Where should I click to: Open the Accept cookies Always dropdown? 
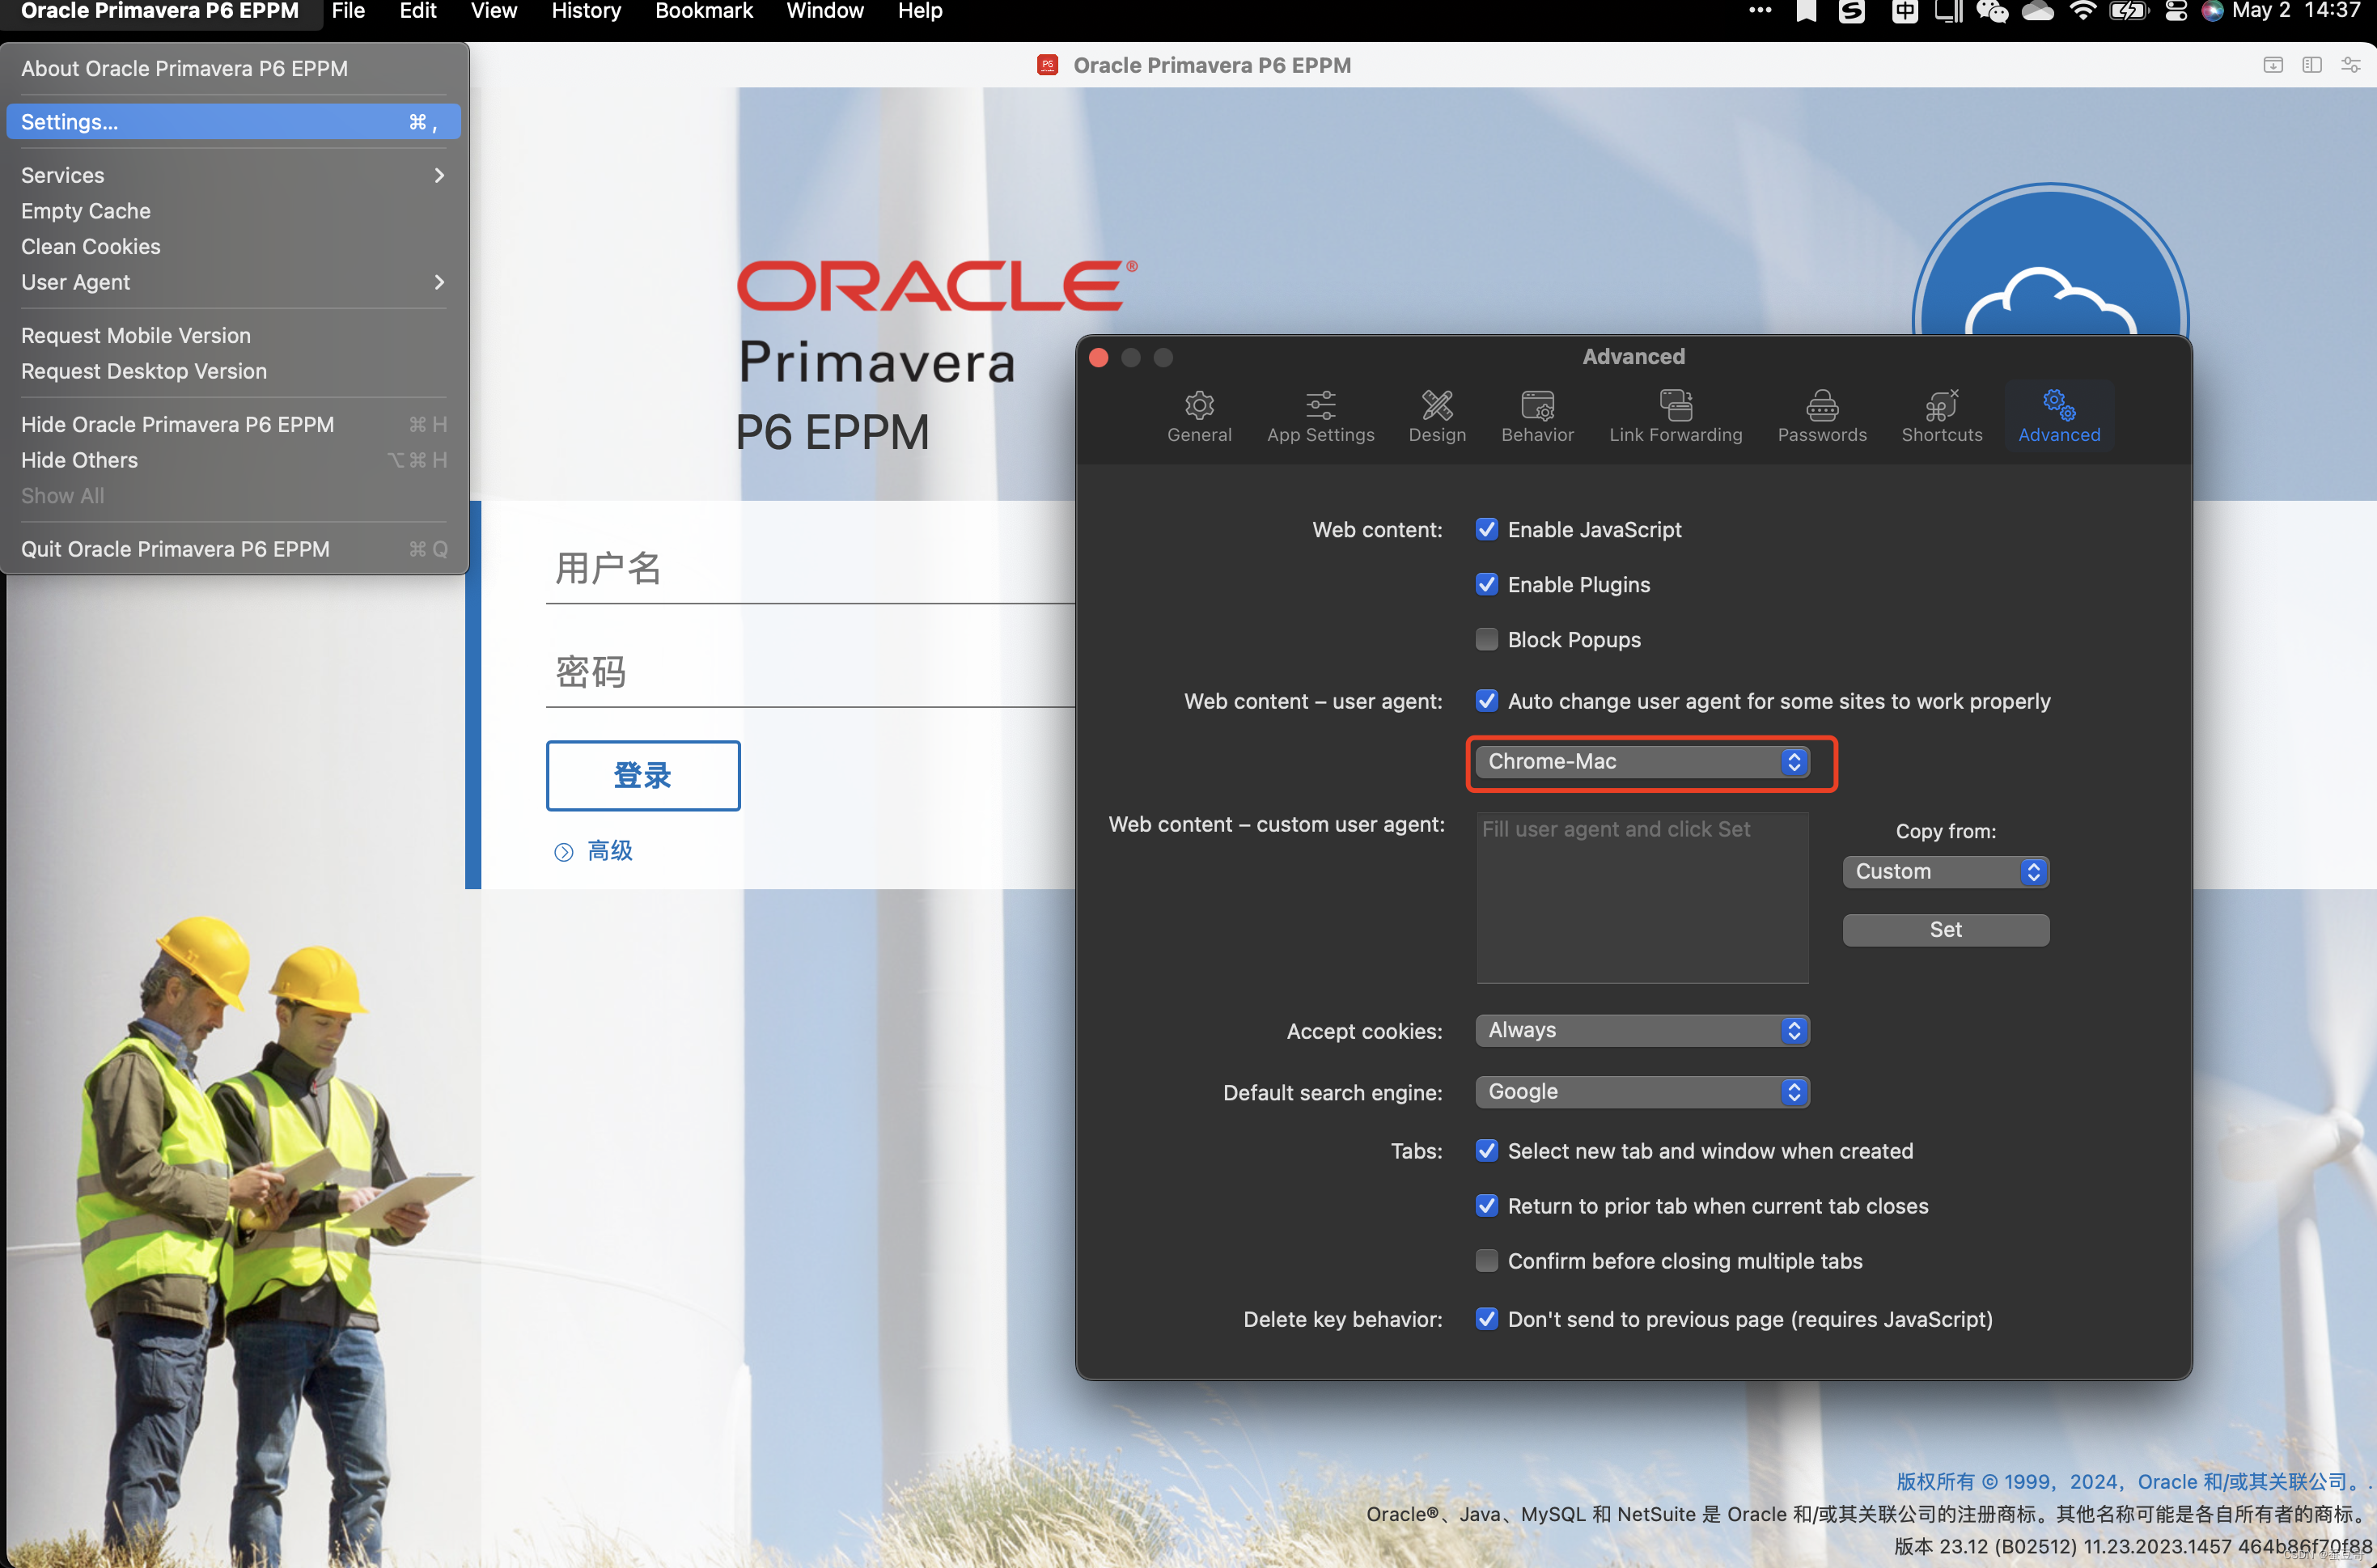coord(1642,1031)
